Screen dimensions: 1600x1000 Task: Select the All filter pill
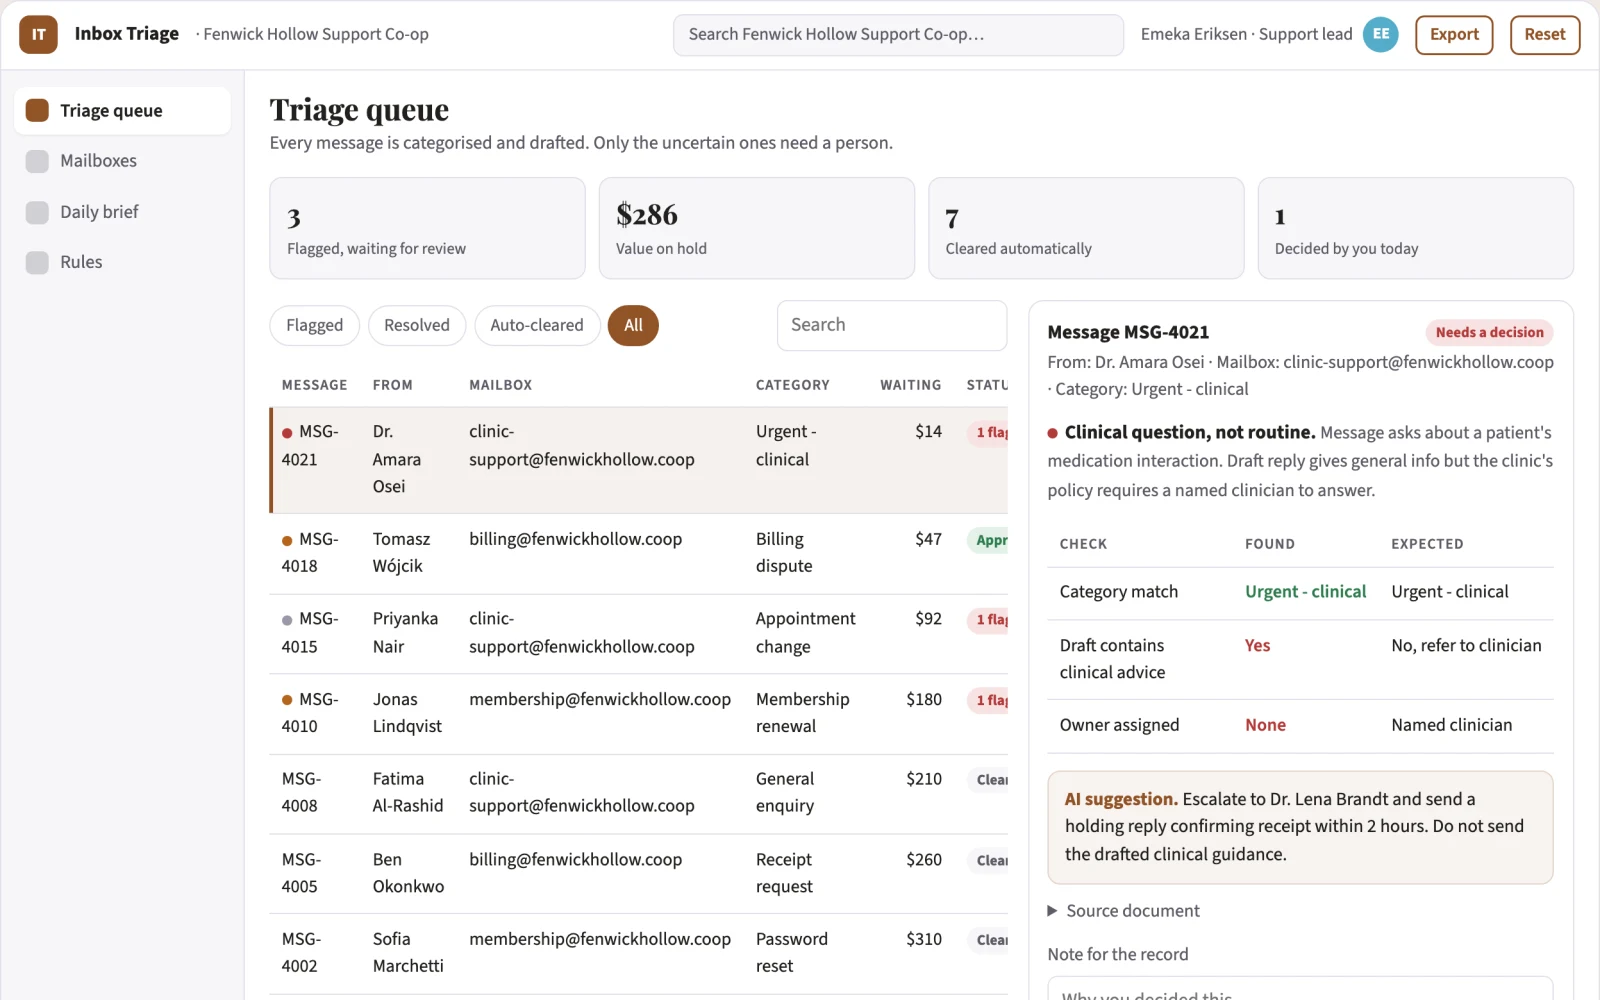click(x=633, y=325)
